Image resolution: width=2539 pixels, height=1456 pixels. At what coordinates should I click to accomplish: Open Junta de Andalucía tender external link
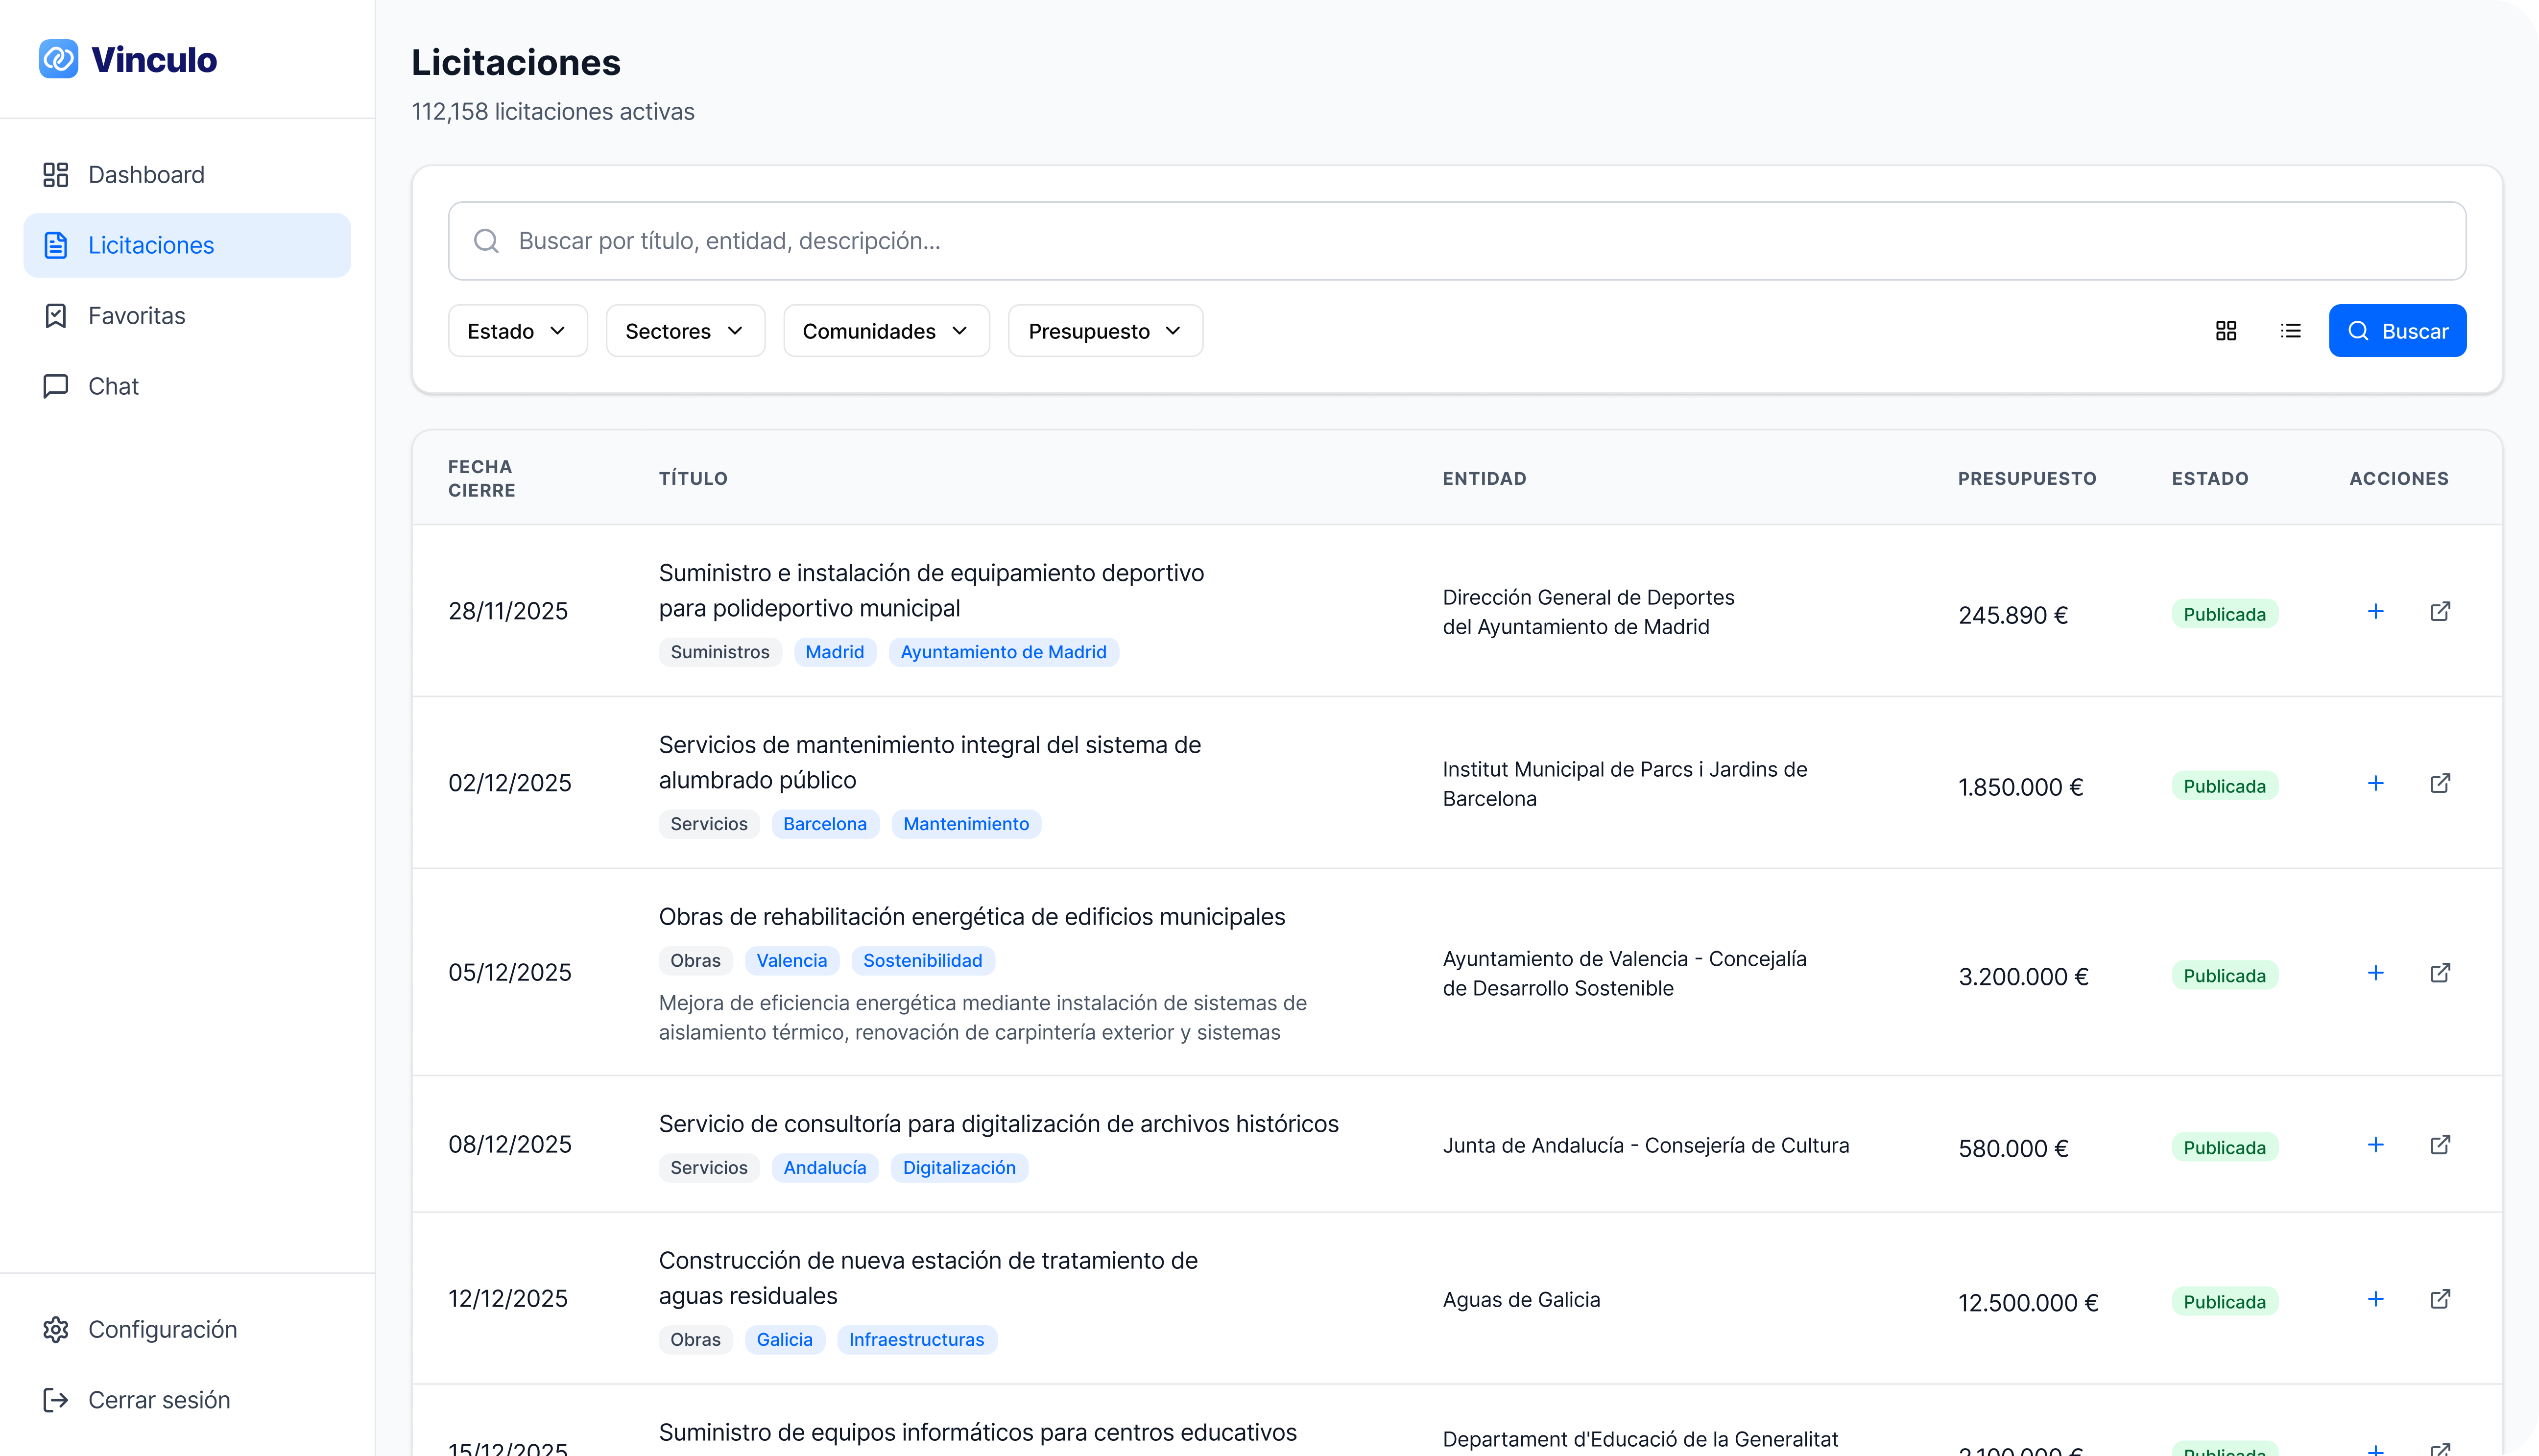[2440, 1145]
